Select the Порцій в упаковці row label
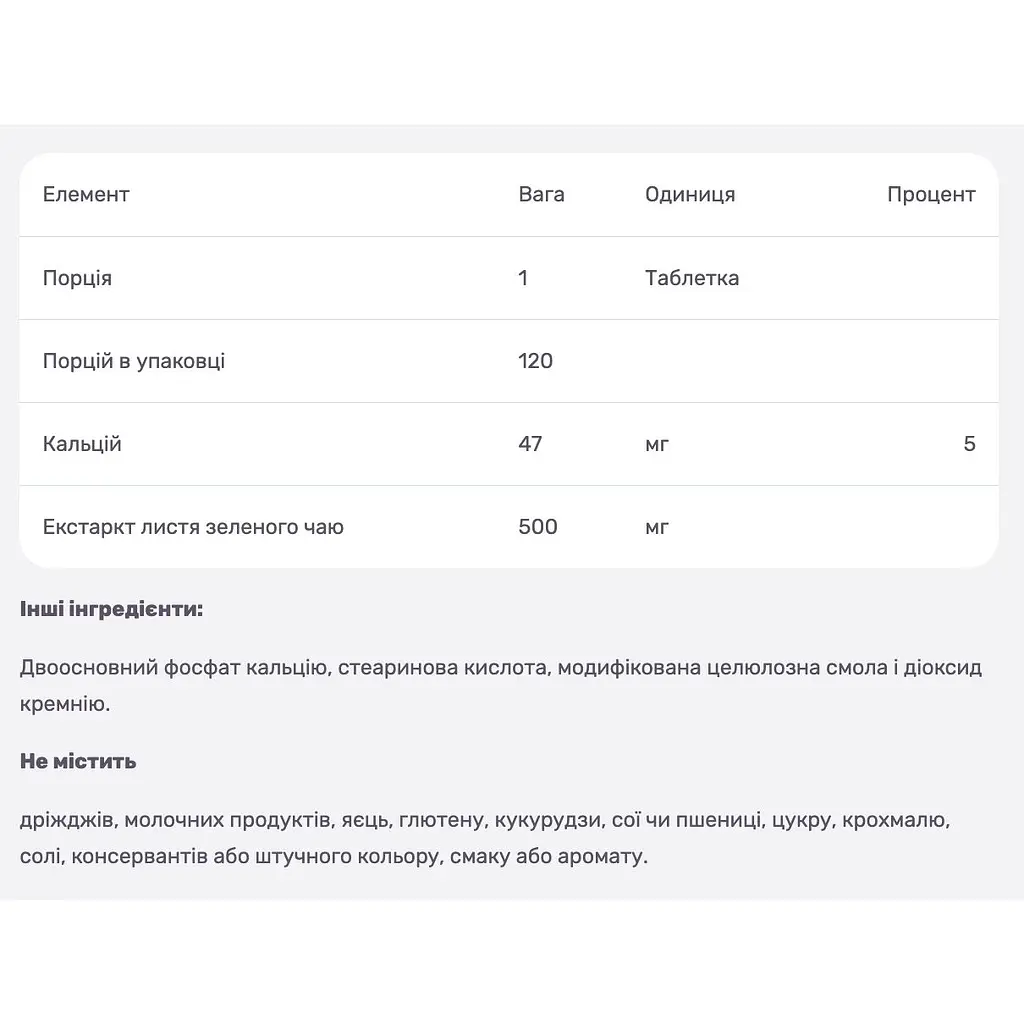1024x1024 pixels. (x=134, y=361)
